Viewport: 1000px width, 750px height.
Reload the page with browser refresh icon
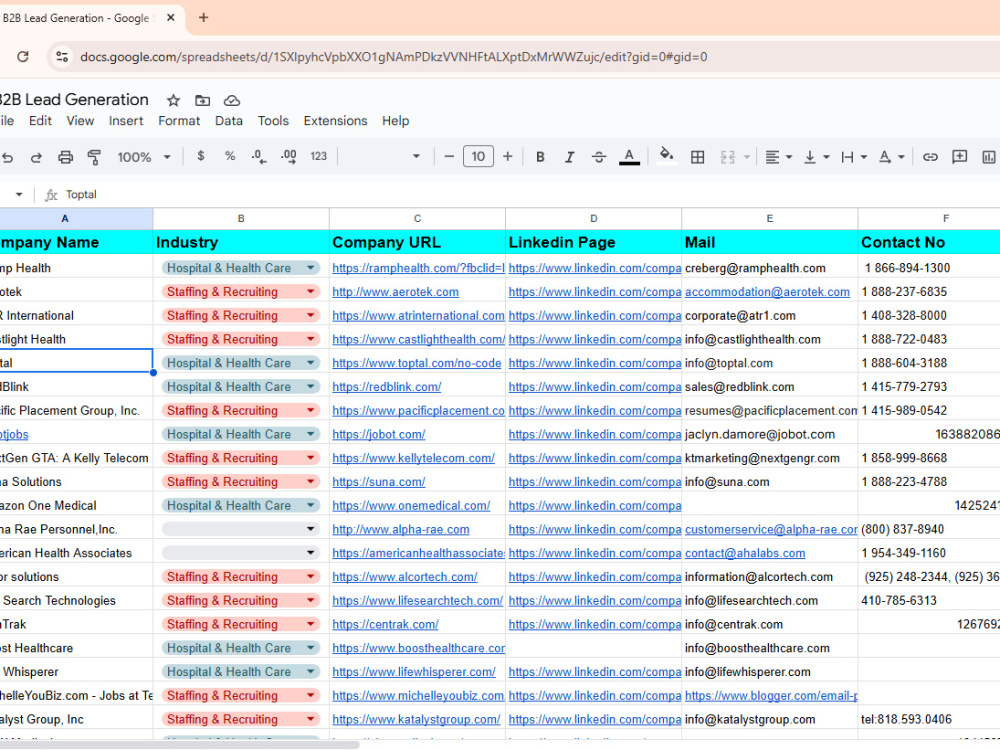coord(23,56)
